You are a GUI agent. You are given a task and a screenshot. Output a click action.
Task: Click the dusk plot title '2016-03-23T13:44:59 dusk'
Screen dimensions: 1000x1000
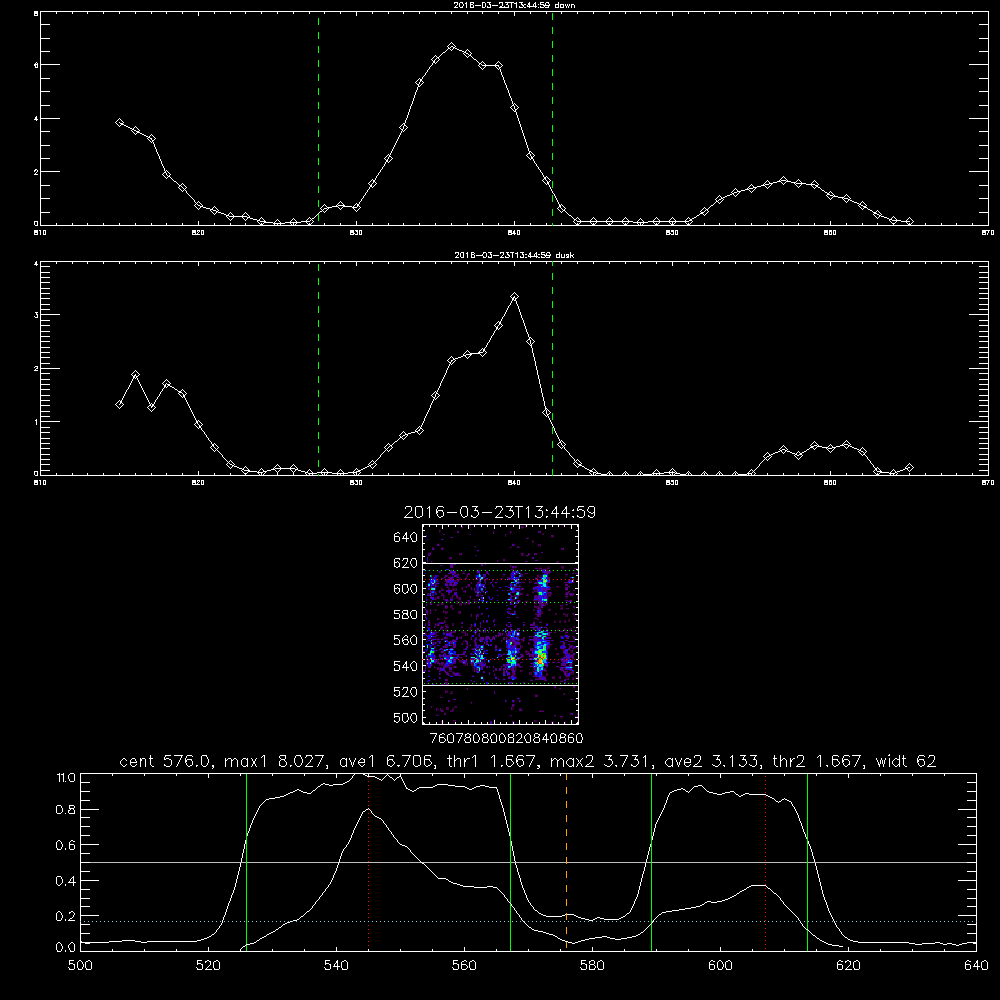[514, 255]
